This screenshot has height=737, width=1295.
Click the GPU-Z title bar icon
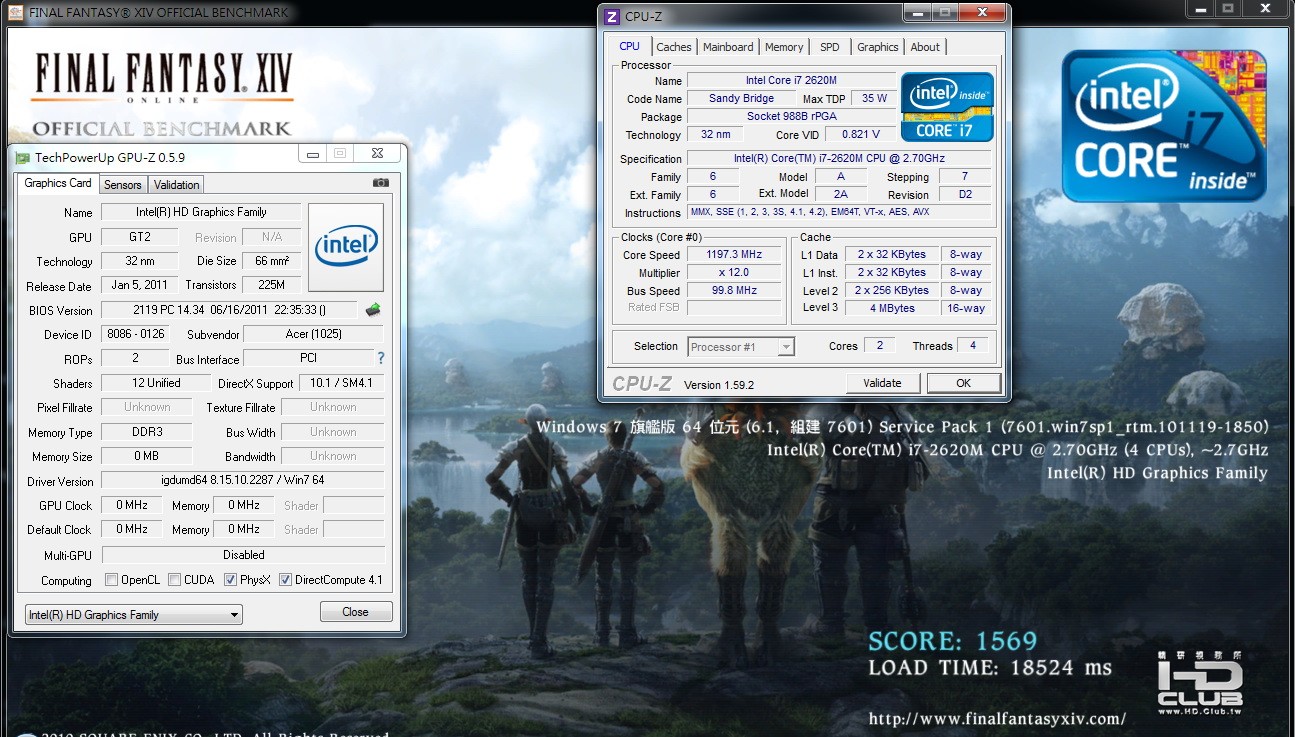(22, 157)
